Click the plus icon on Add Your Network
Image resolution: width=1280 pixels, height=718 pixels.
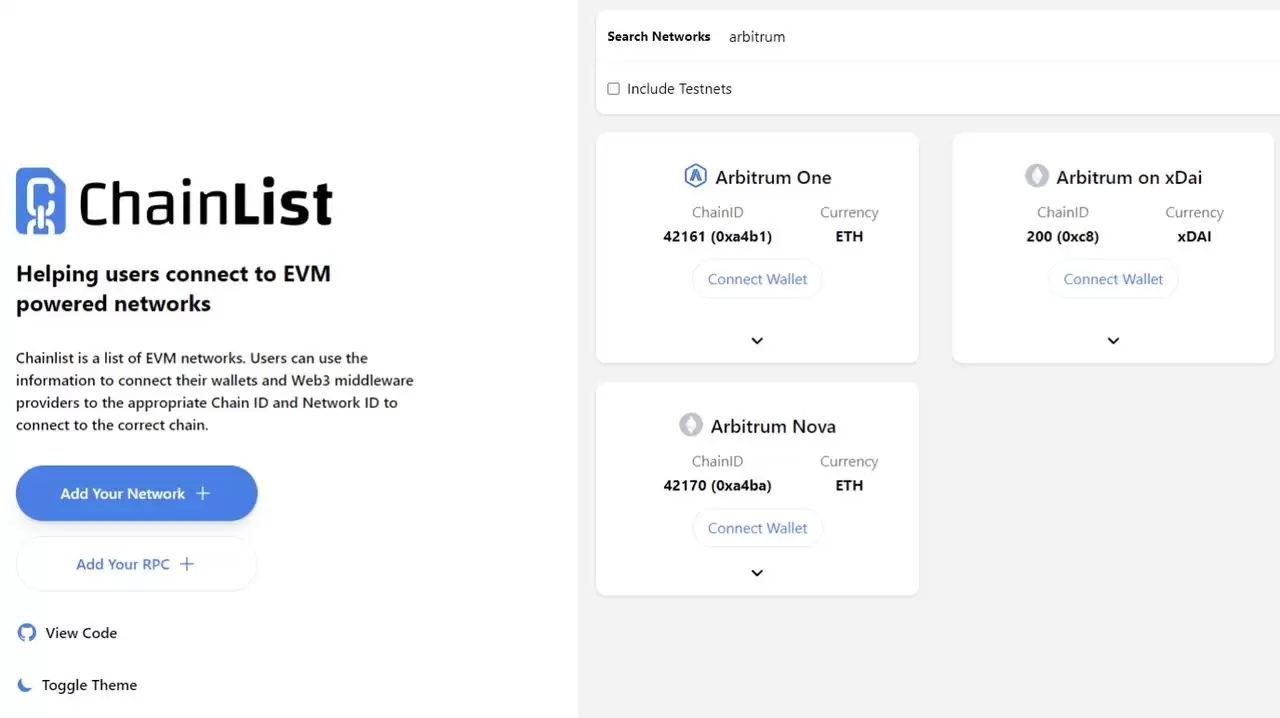[x=203, y=493]
